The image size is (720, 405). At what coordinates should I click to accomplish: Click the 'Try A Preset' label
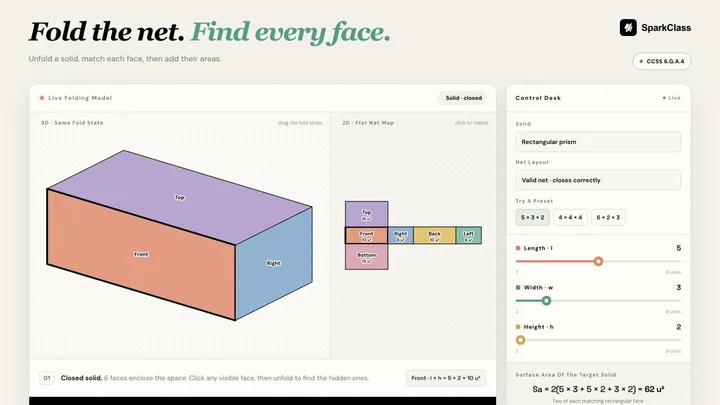point(534,201)
